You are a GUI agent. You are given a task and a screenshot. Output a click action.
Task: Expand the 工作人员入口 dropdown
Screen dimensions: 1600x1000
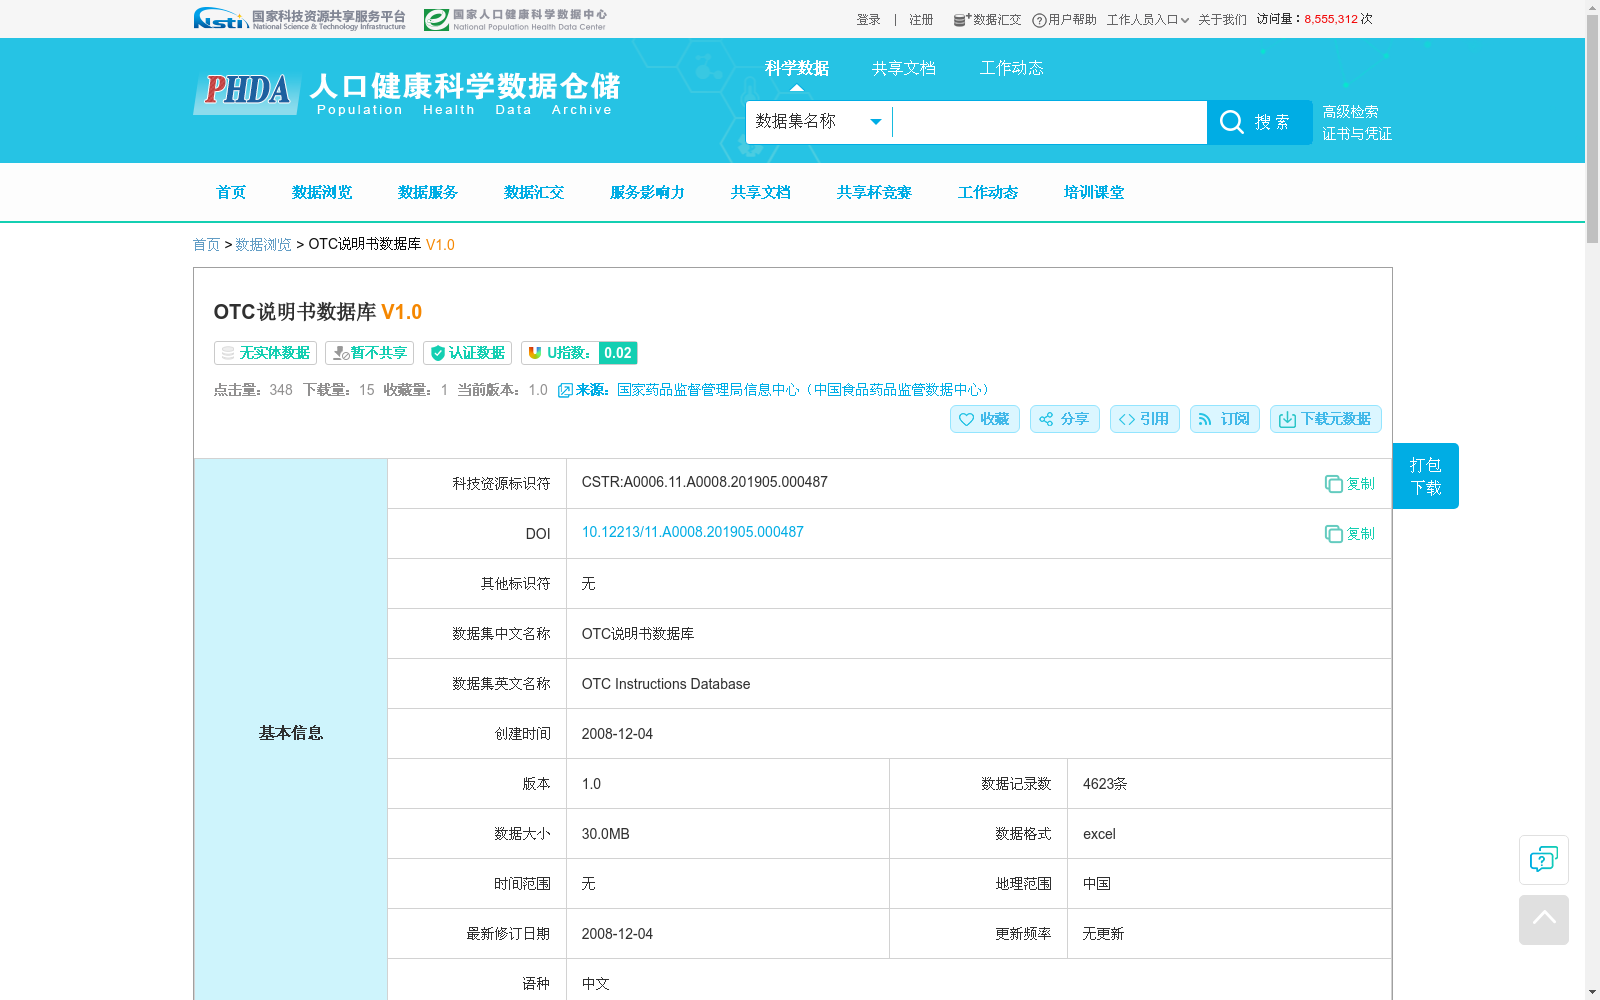(1147, 20)
